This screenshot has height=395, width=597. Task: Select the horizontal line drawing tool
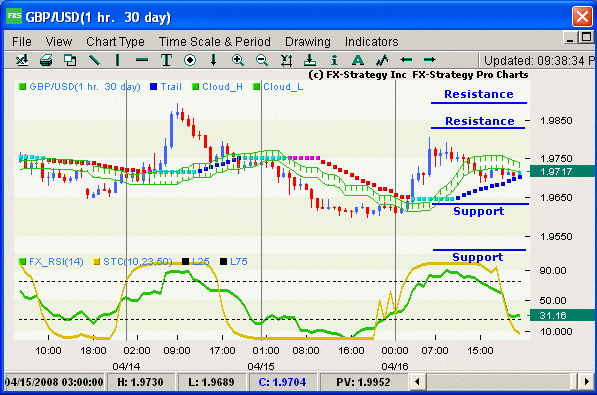(142, 60)
